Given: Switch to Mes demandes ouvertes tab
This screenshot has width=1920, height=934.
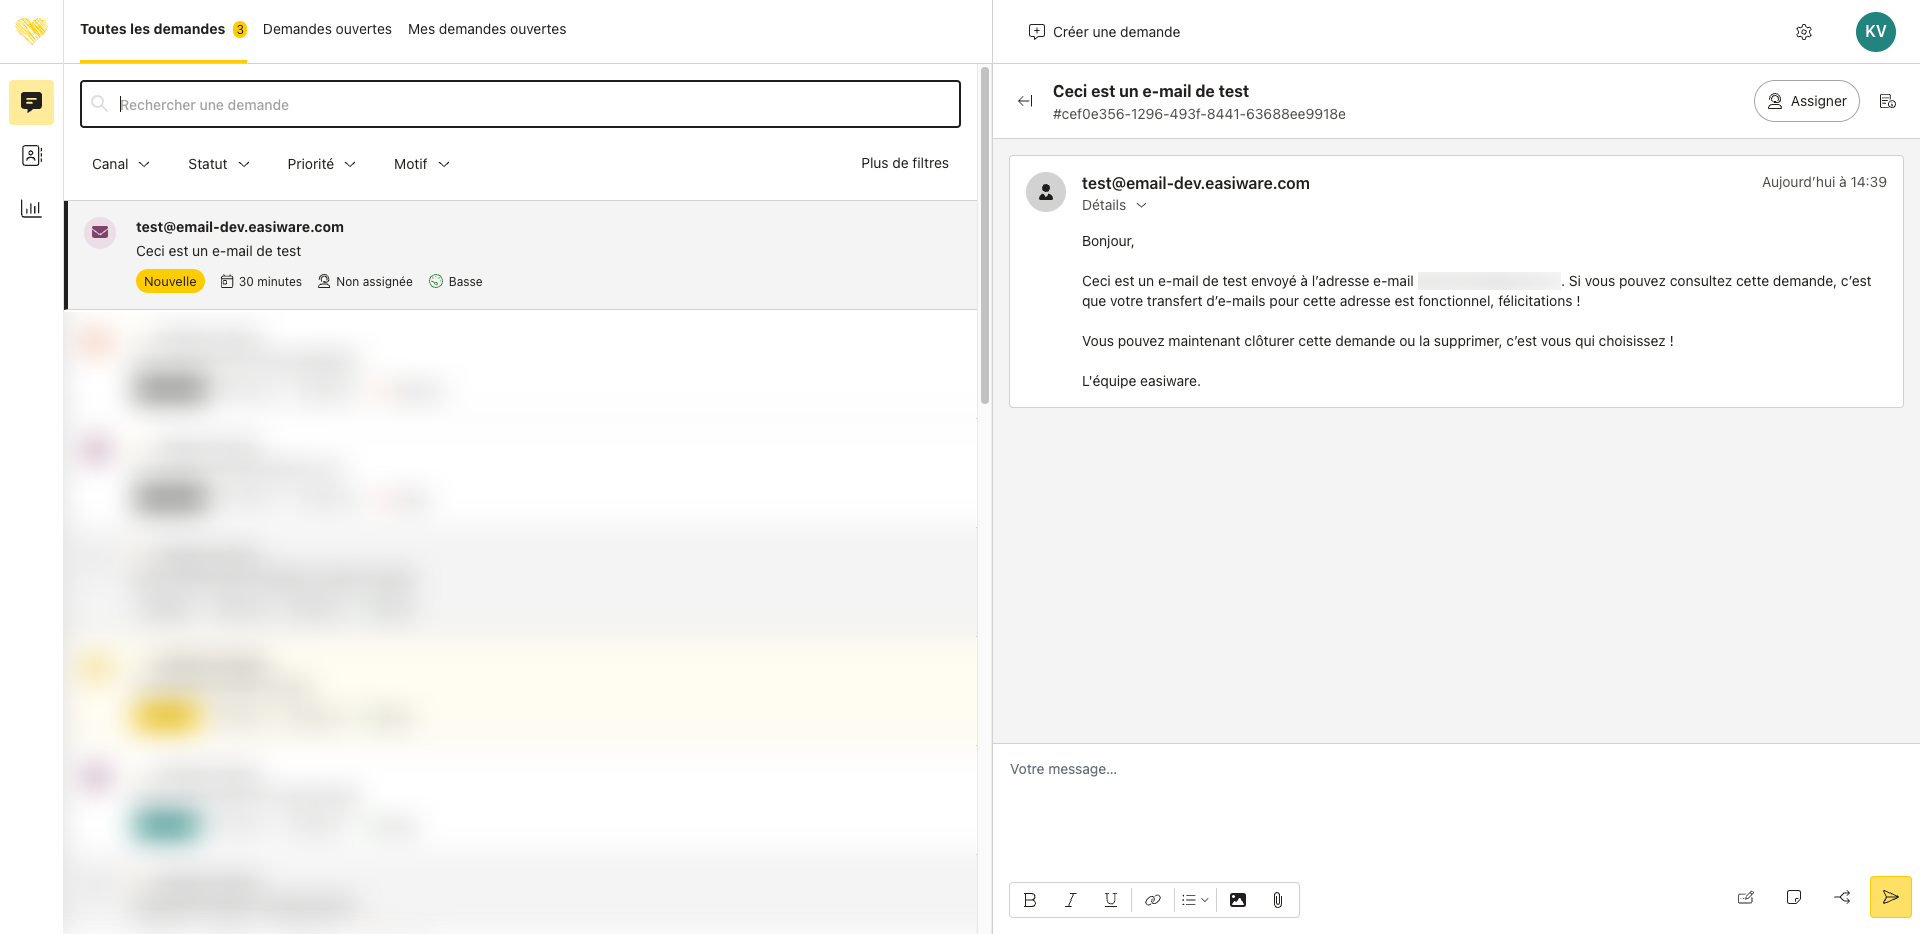Looking at the screenshot, I should pos(487,29).
